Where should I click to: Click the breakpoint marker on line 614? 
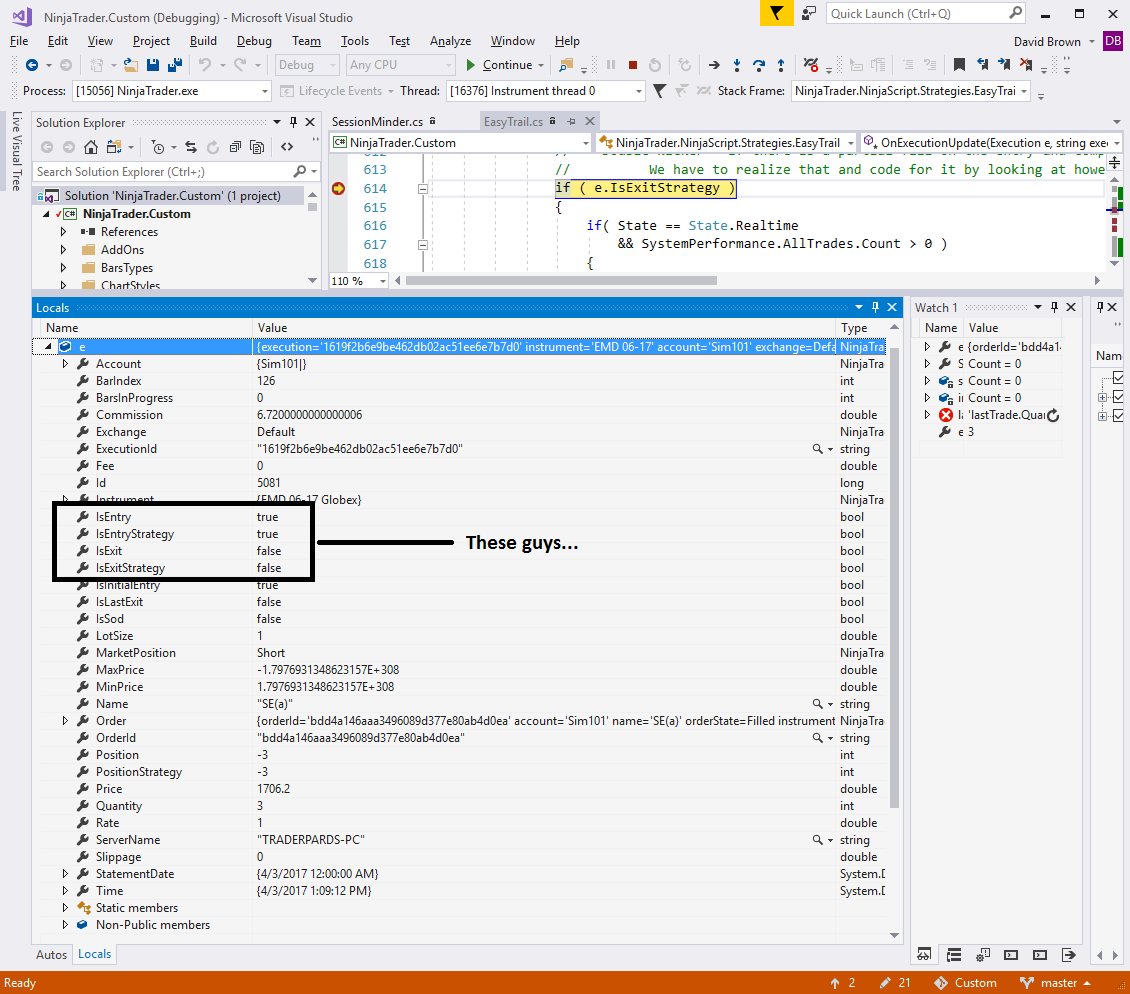pos(338,188)
